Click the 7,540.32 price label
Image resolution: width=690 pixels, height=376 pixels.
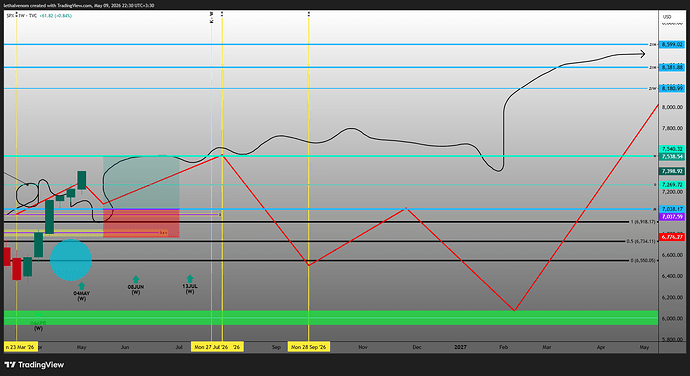(x=672, y=149)
